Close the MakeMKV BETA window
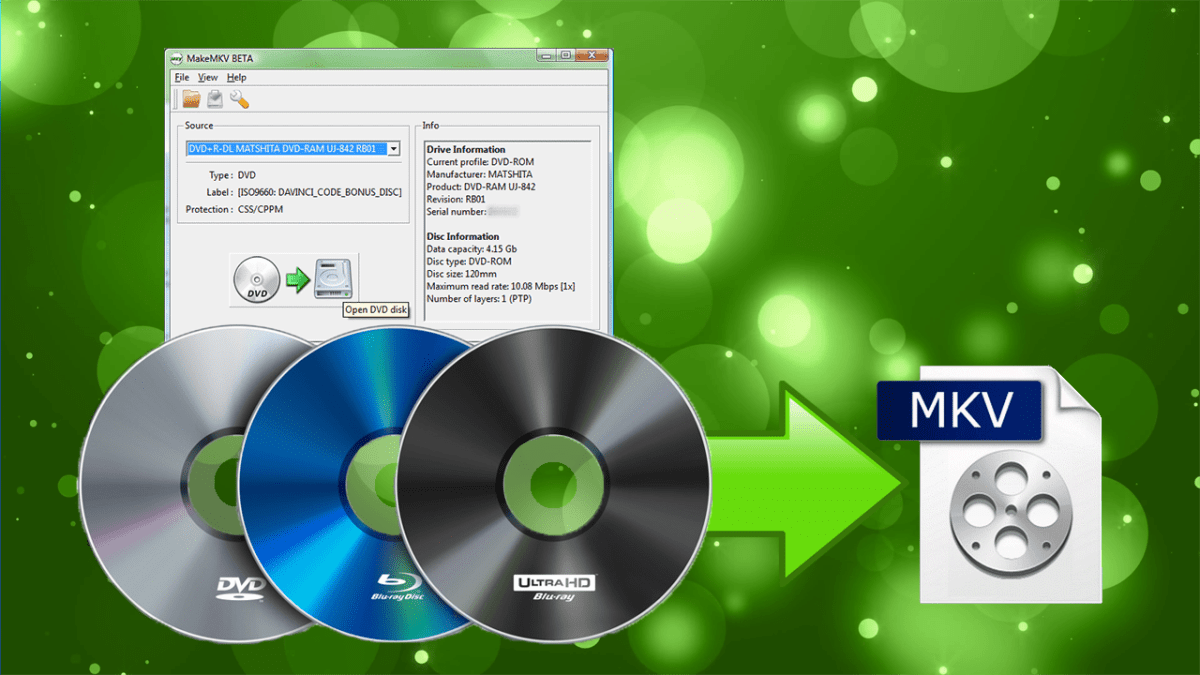Screen dimensions: 1200x675 (590, 56)
